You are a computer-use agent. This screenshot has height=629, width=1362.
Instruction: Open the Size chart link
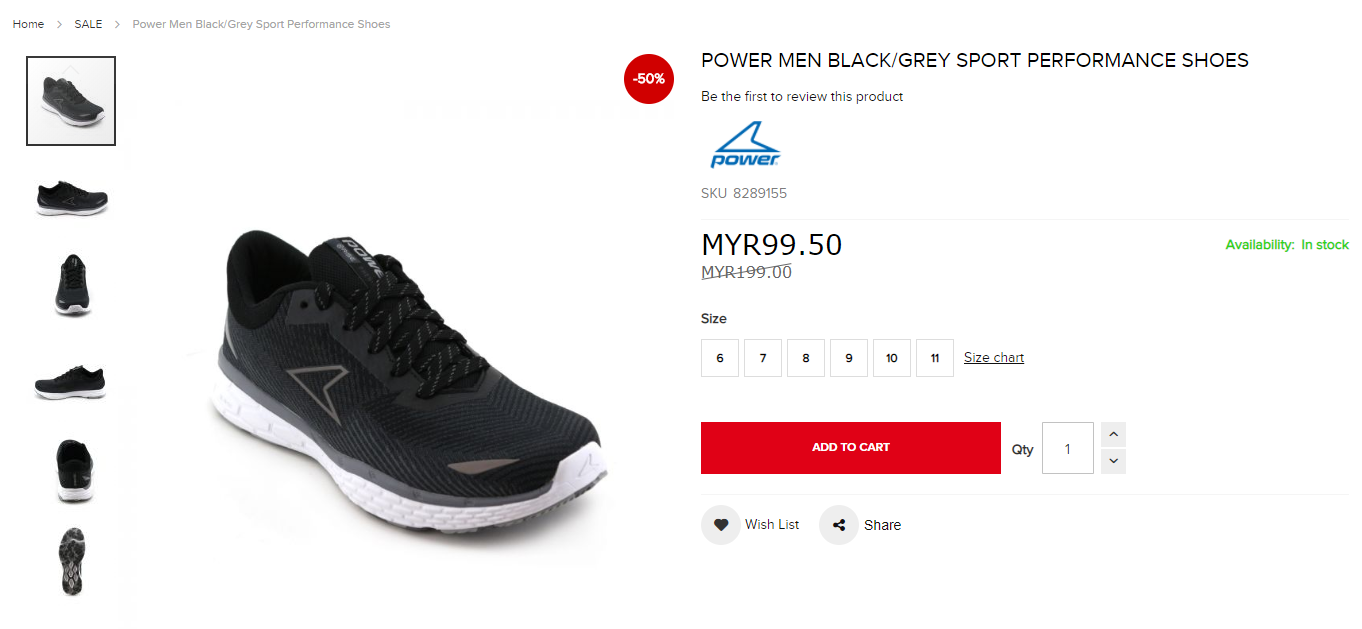[994, 358]
